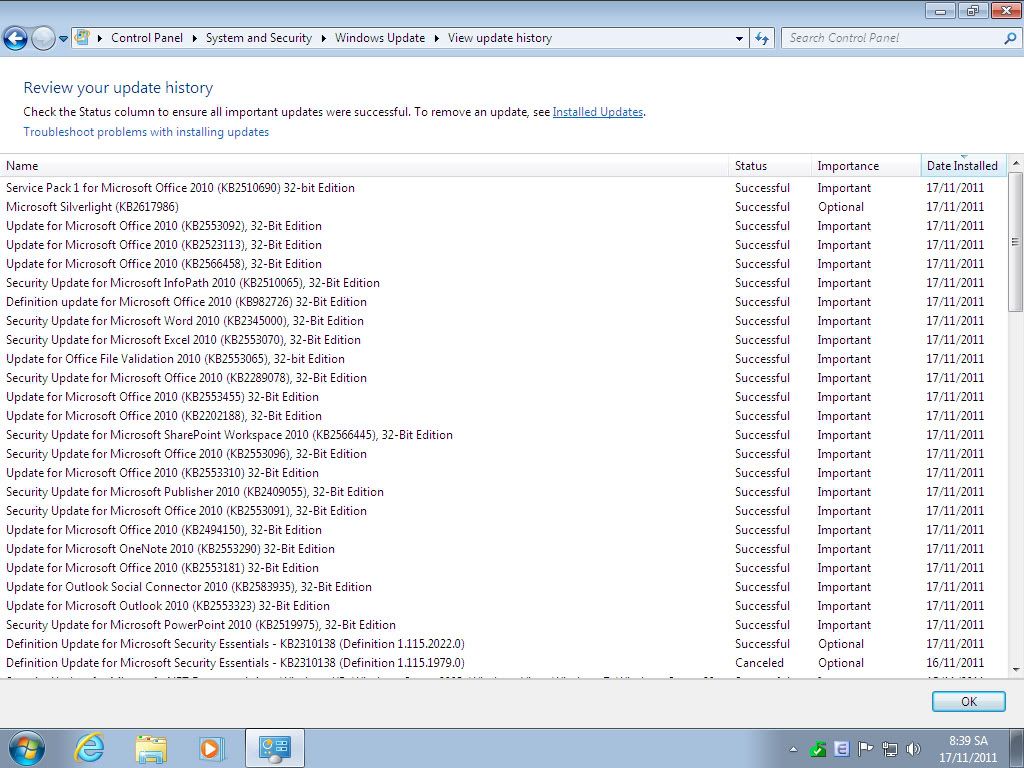Image resolution: width=1024 pixels, height=768 pixels.
Task: Click green security tray icon
Action: (x=818, y=749)
